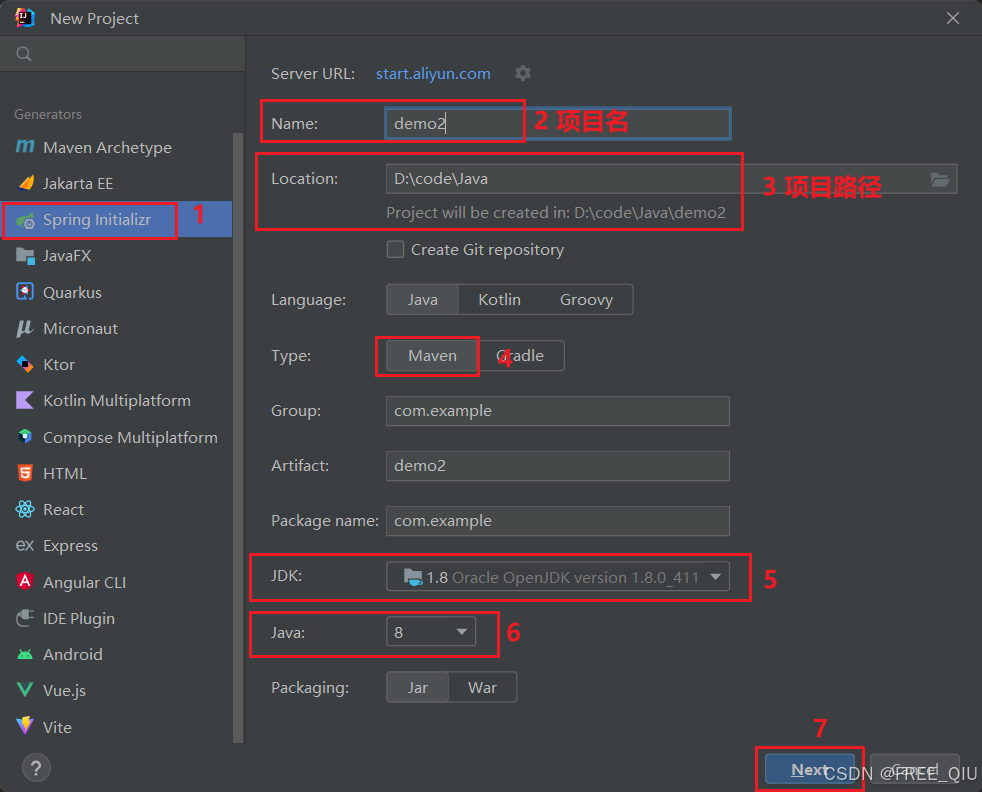Screen dimensions: 982x792
Task: Click the HTML5 shield icon
Action: [x=25, y=473]
